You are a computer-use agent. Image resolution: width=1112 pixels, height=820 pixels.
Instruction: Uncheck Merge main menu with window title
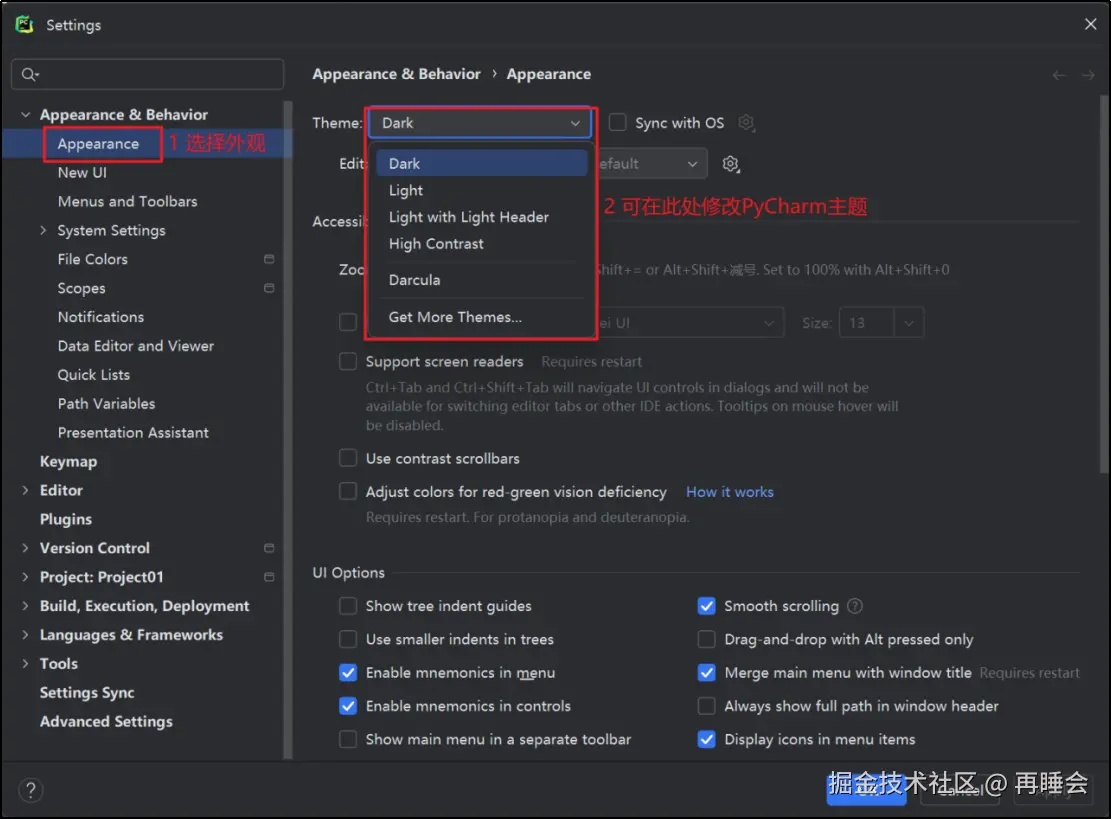(x=706, y=672)
